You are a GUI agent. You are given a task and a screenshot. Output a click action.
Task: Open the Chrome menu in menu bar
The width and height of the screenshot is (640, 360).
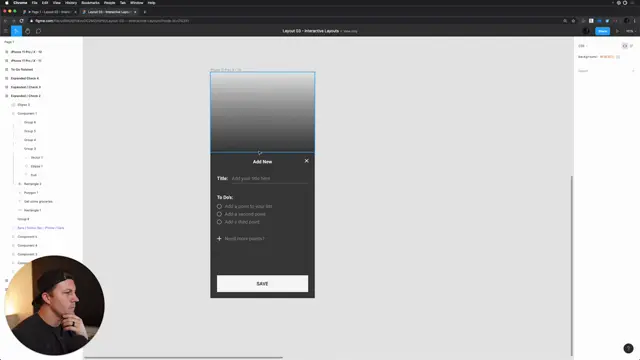[20, 3]
